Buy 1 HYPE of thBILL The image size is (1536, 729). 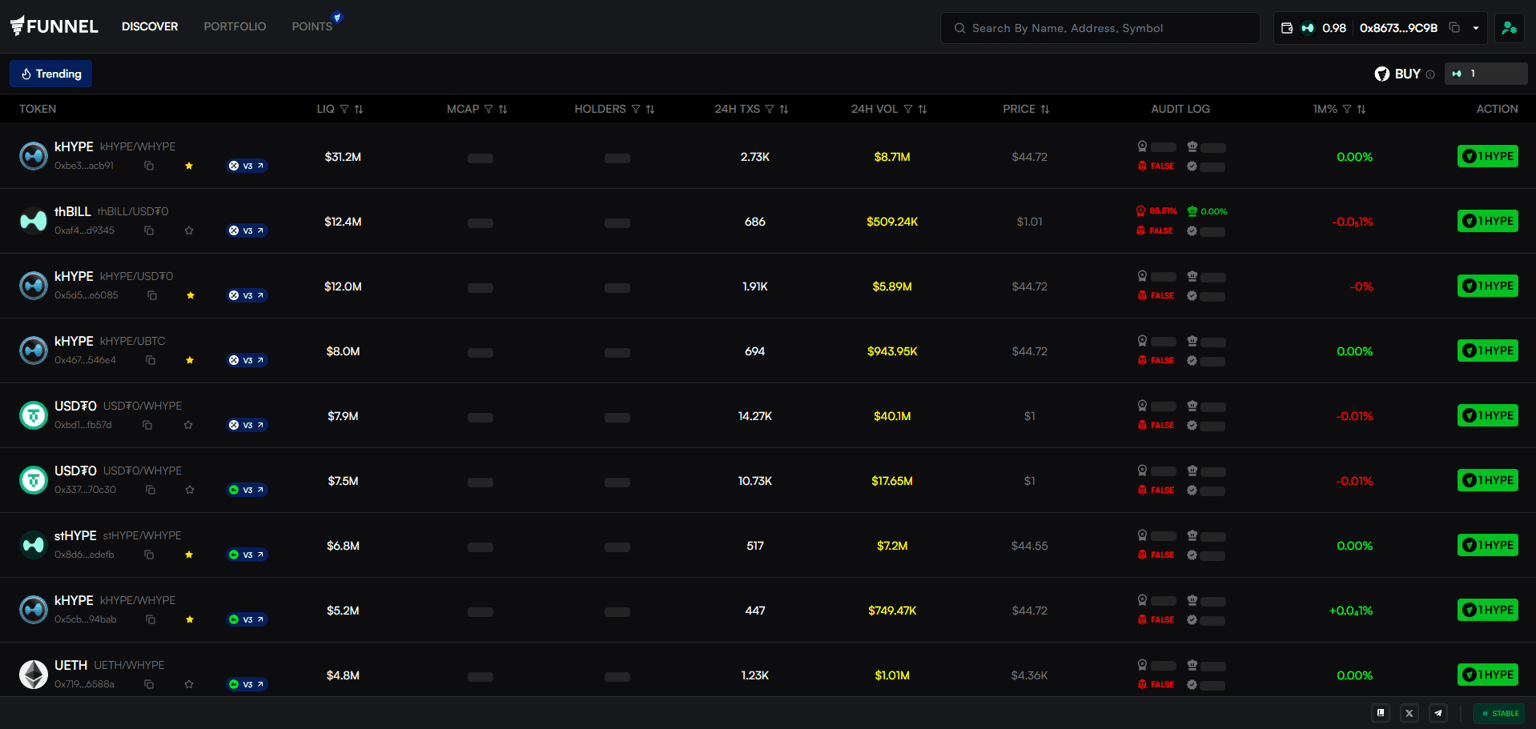[x=1487, y=221]
